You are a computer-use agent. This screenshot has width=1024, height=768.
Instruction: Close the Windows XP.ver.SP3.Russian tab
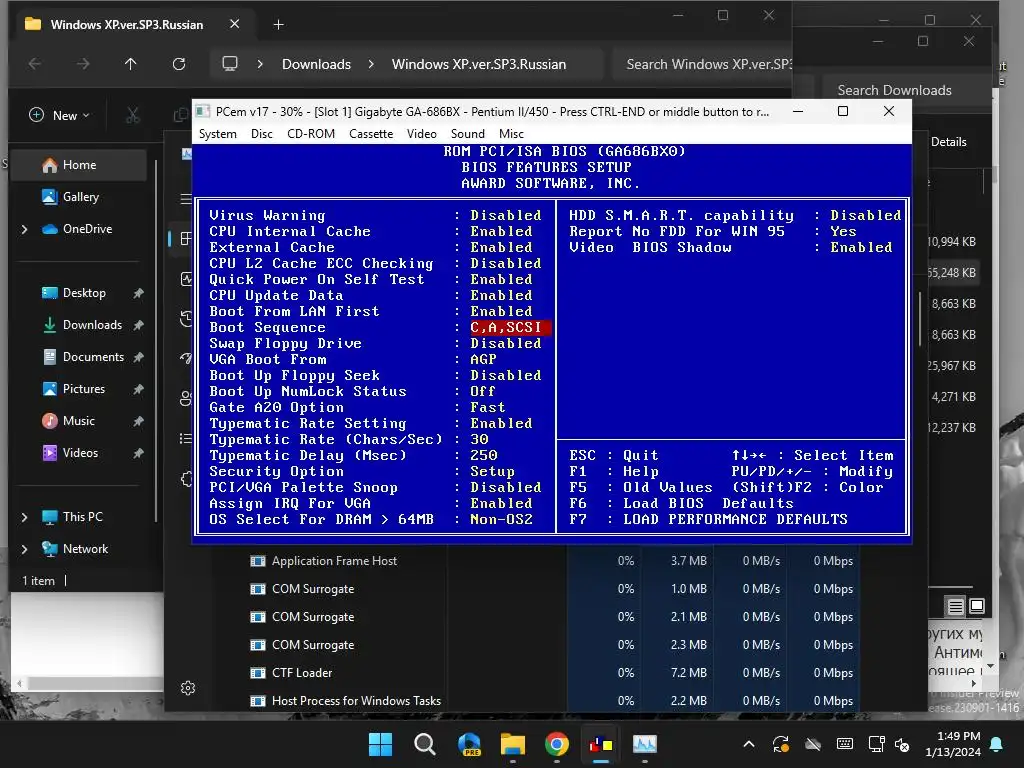coord(234,24)
